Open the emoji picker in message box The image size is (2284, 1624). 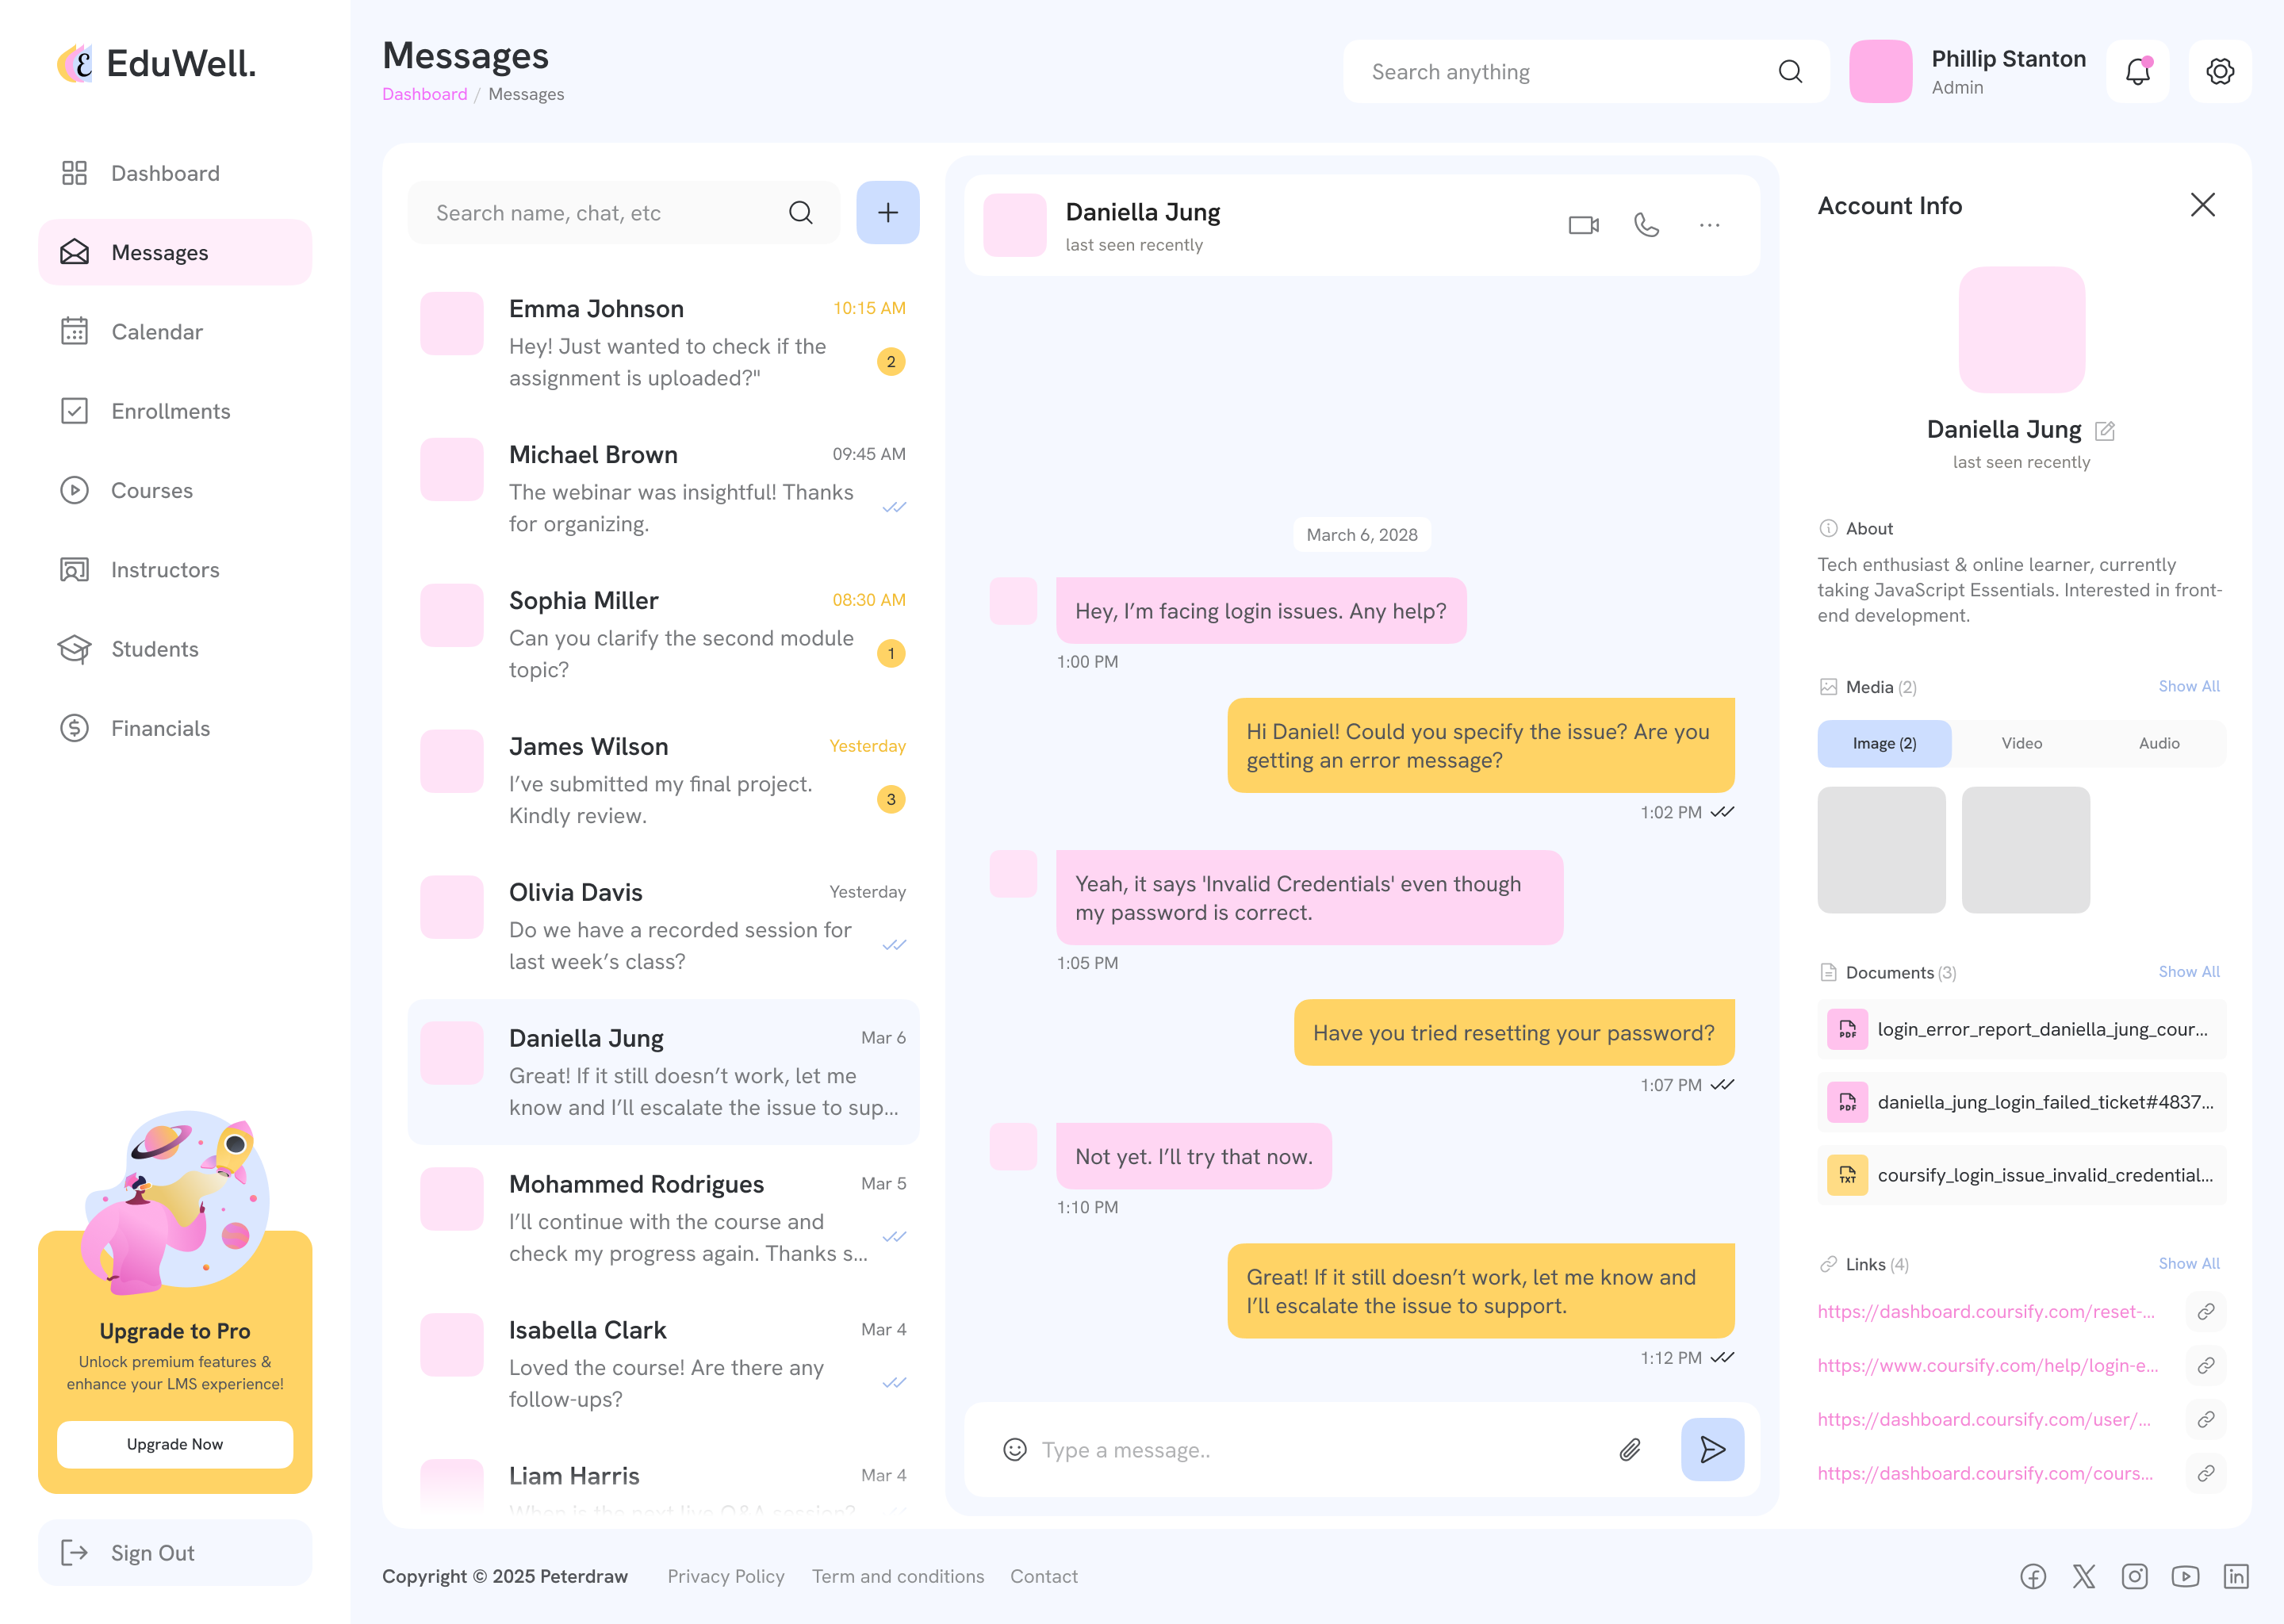[1014, 1449]
